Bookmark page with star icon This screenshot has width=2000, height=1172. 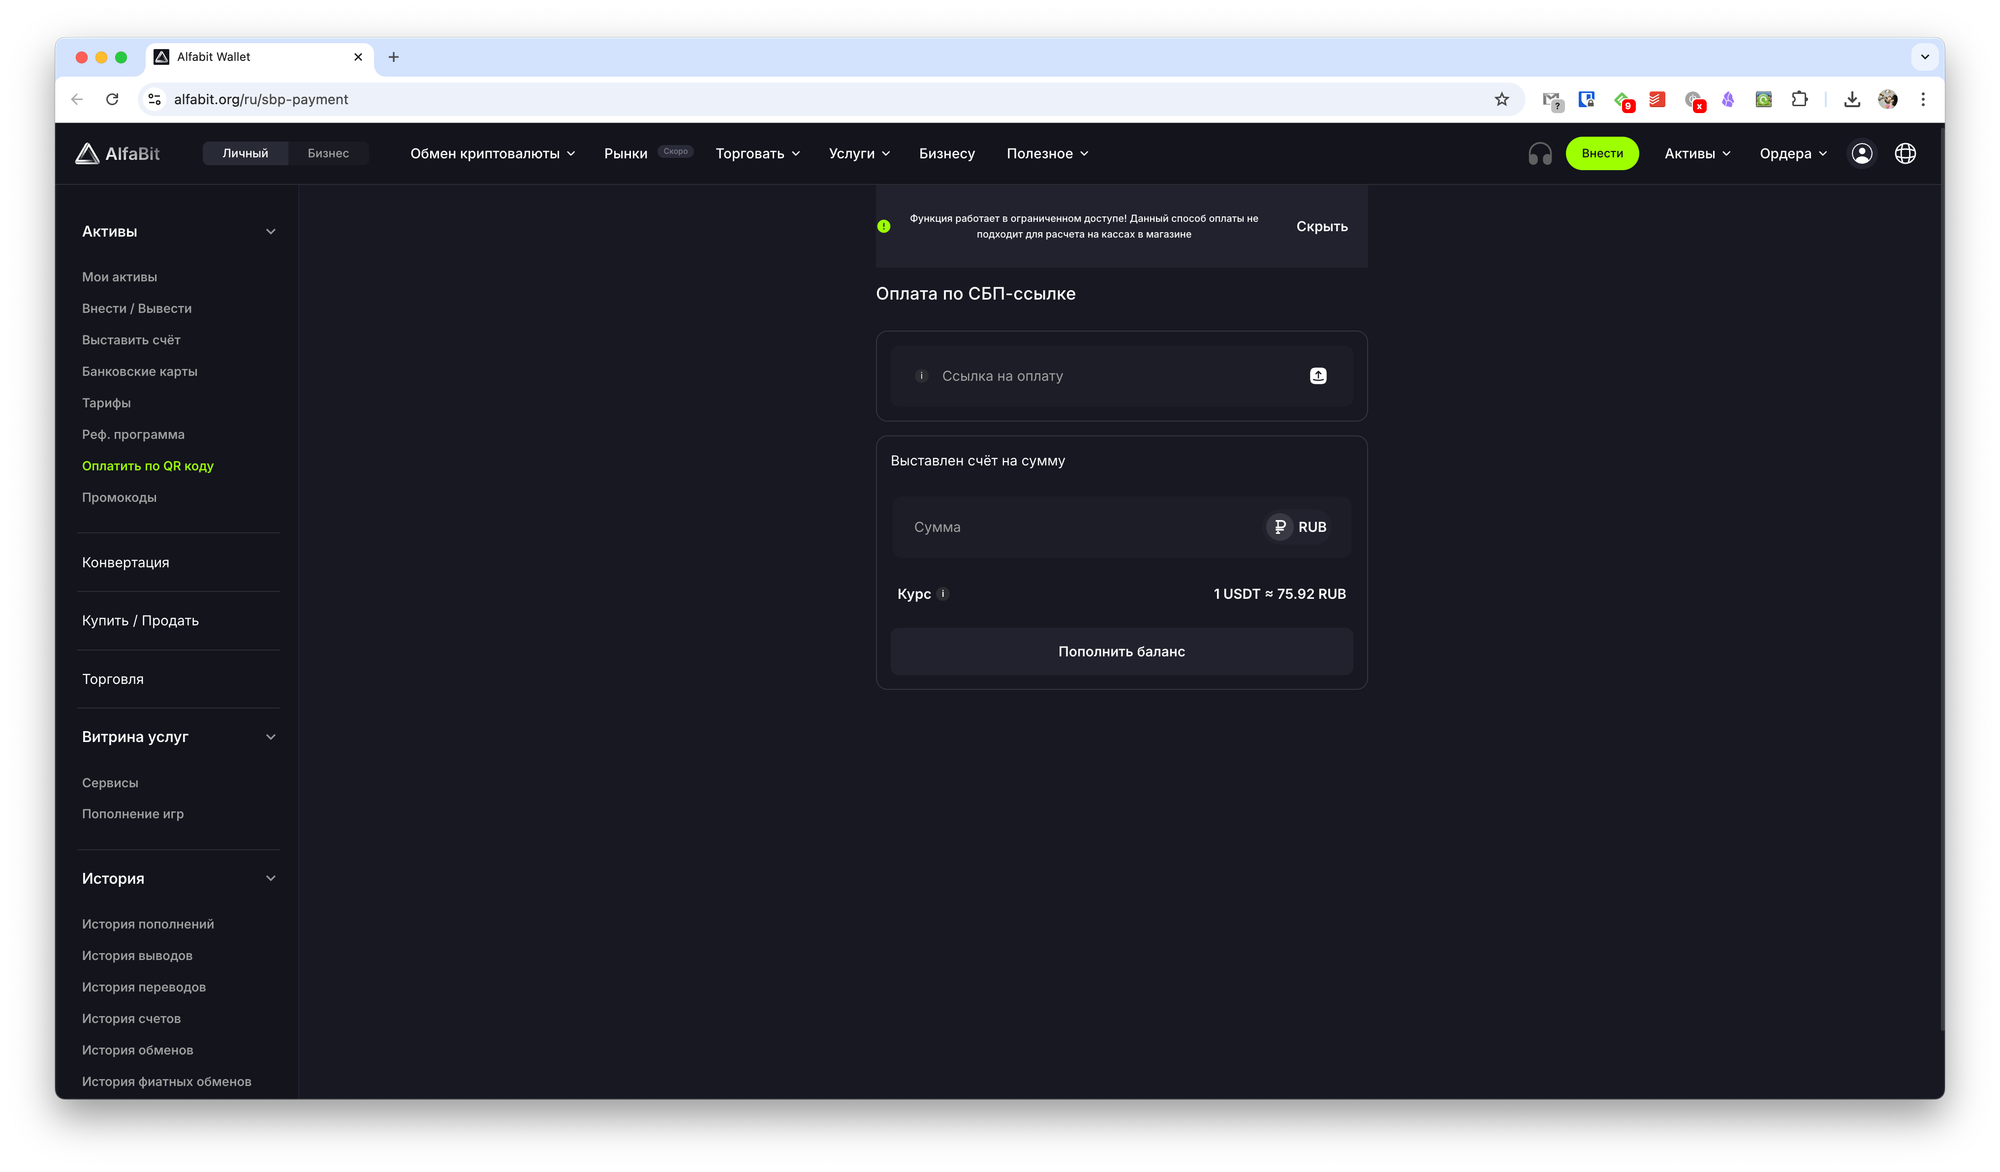pos(1501,99)
